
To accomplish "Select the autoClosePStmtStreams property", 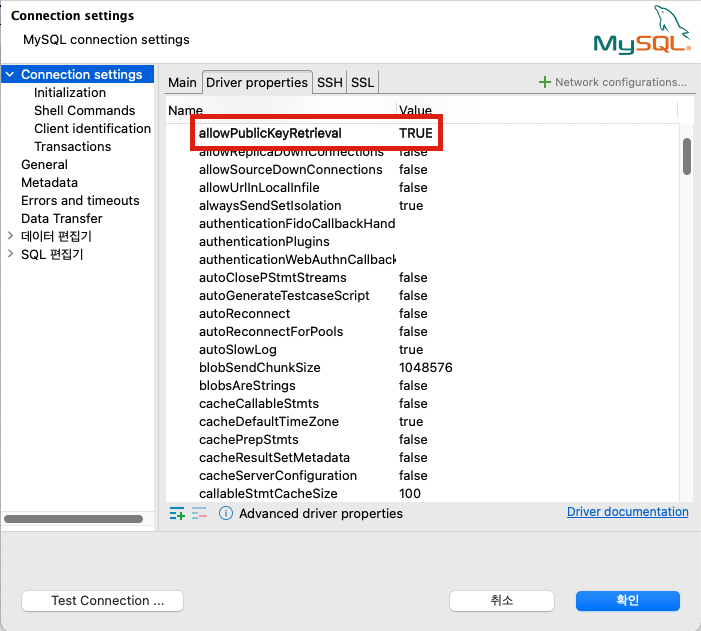I will 273,277.
